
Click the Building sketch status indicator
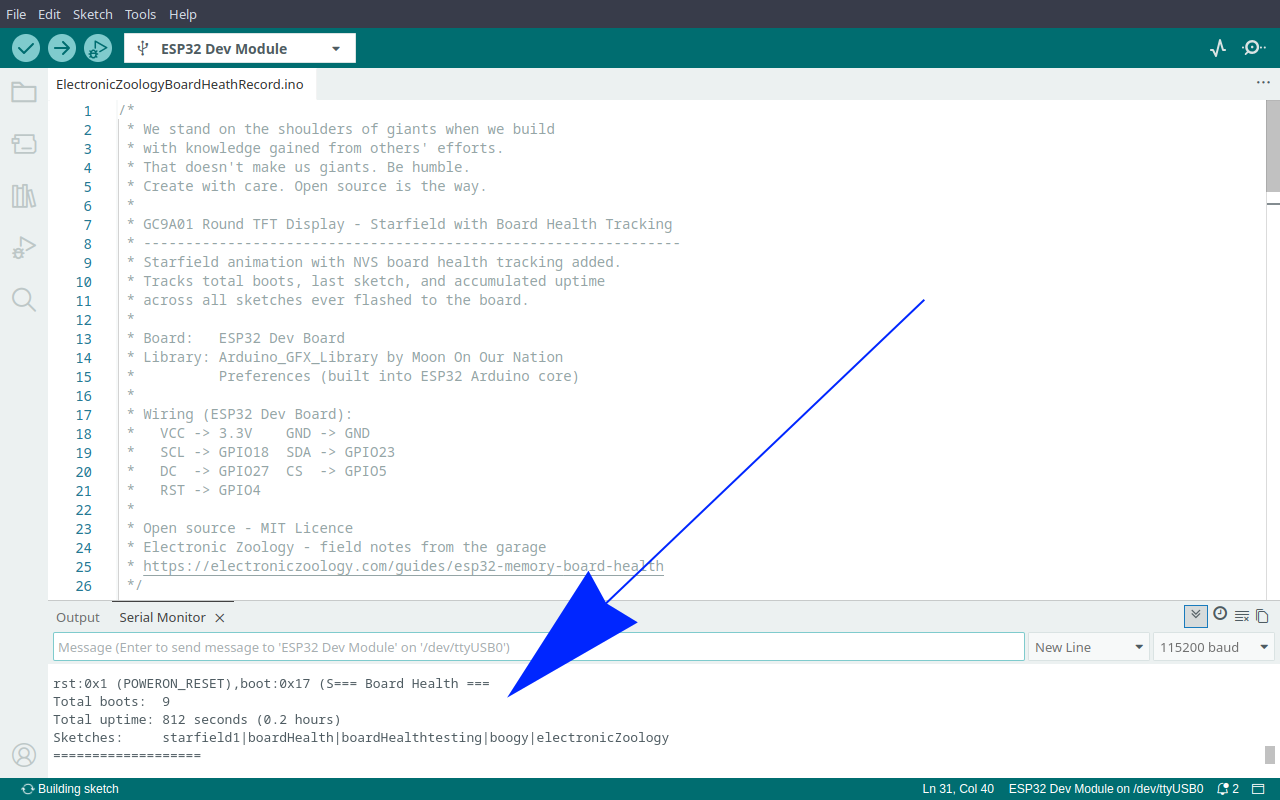(70, 789)
